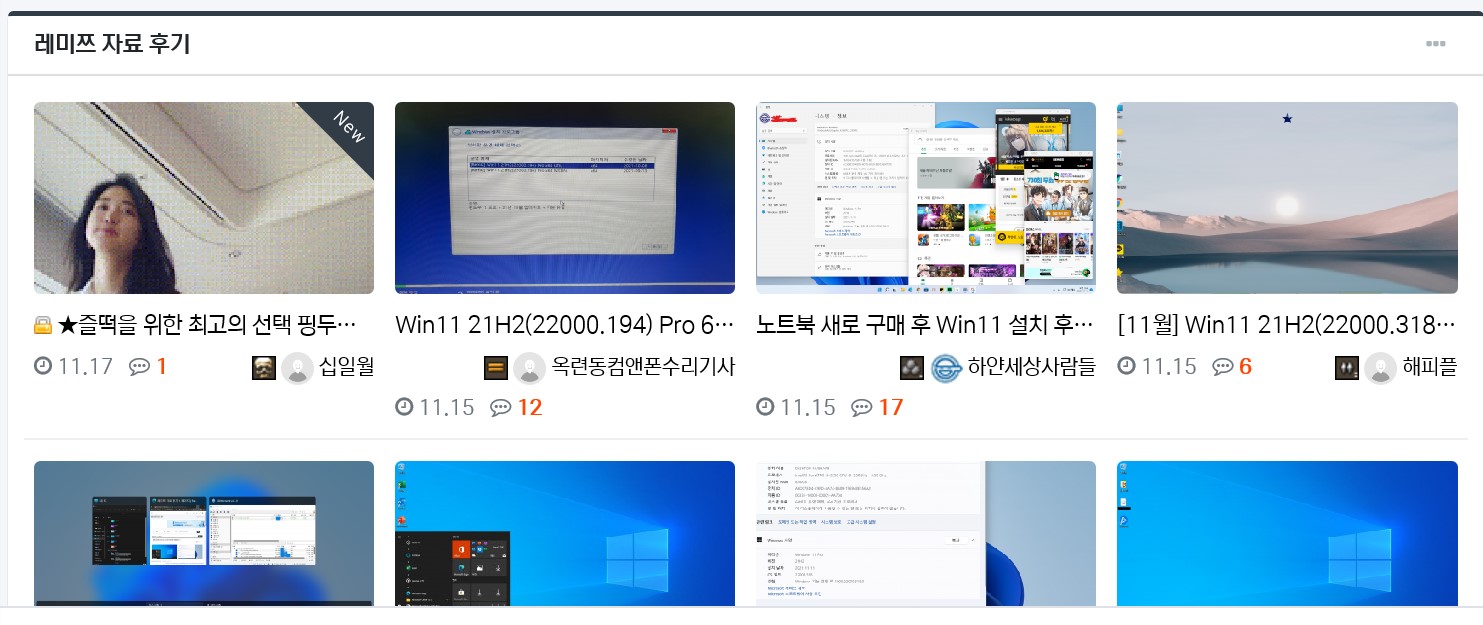Open the 노트북 새로 구매 후 Win11 post title

[x=925, y=325]
